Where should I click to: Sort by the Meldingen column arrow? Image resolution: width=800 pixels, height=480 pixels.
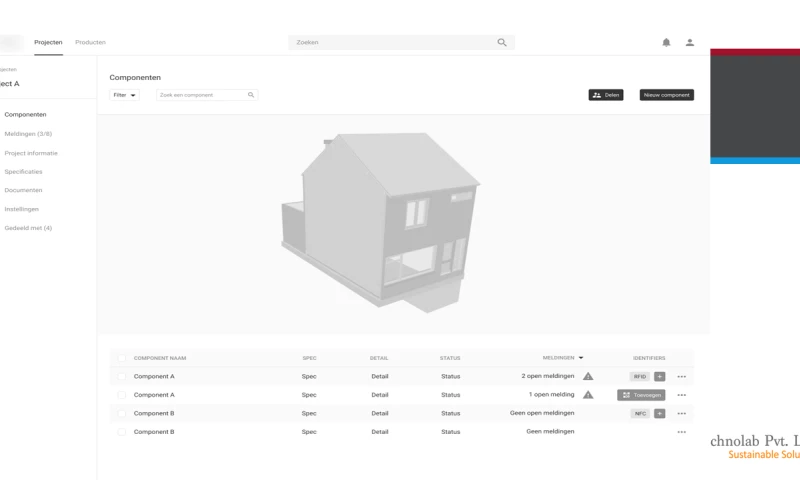point(581,358)
